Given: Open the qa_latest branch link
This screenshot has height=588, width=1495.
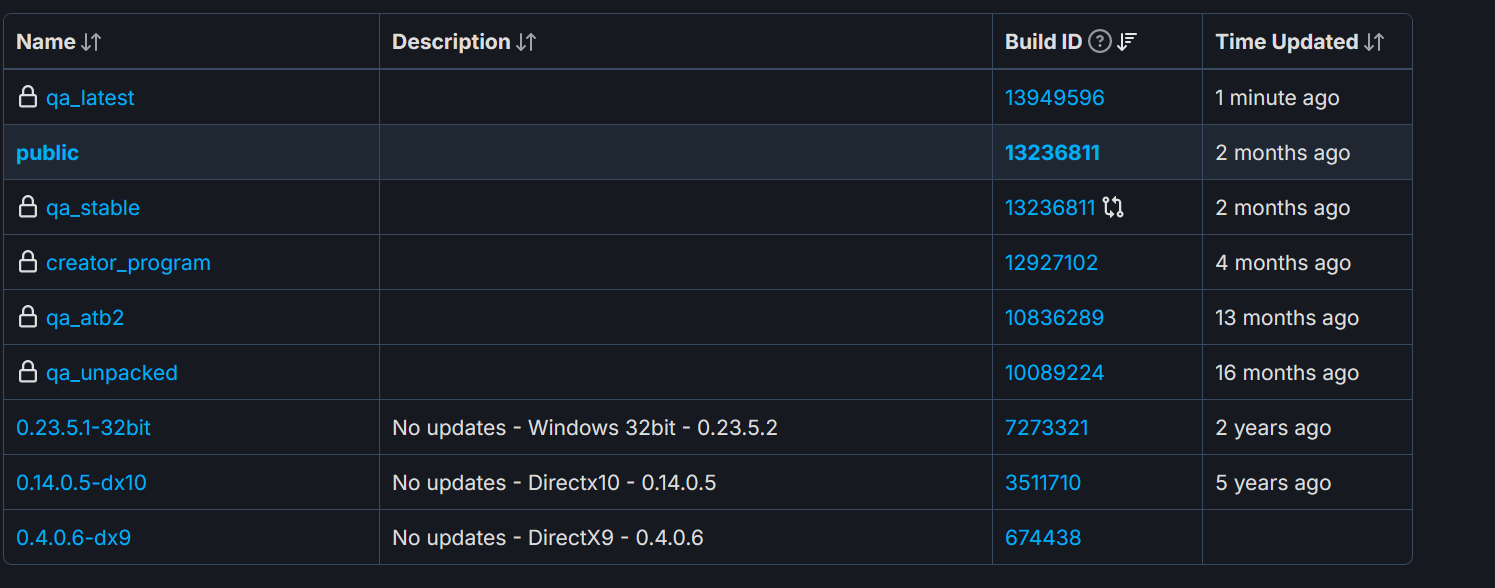Looking at the screenshot, I should 90,98.
